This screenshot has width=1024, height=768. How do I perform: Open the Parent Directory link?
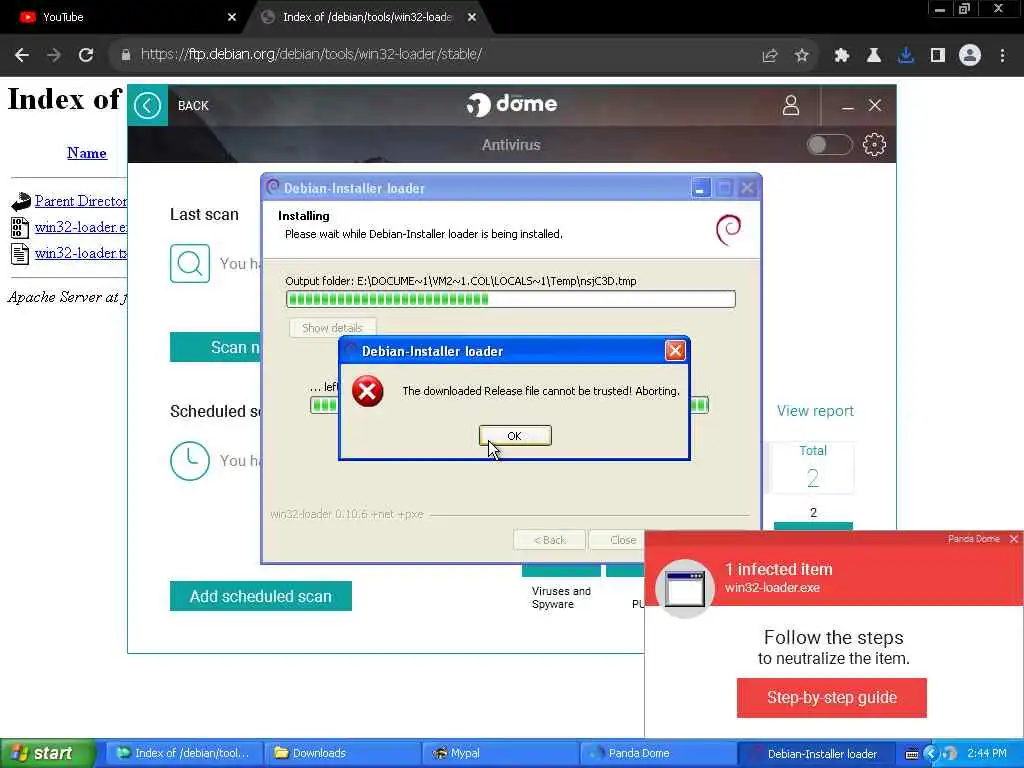pos(81,201)
